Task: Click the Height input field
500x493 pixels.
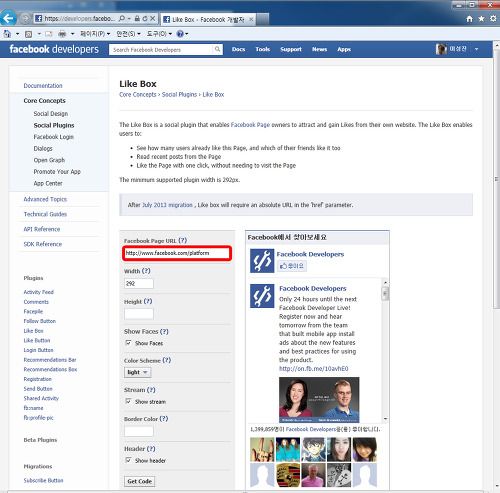Action: pyautogui.click(x=139, y=314)
